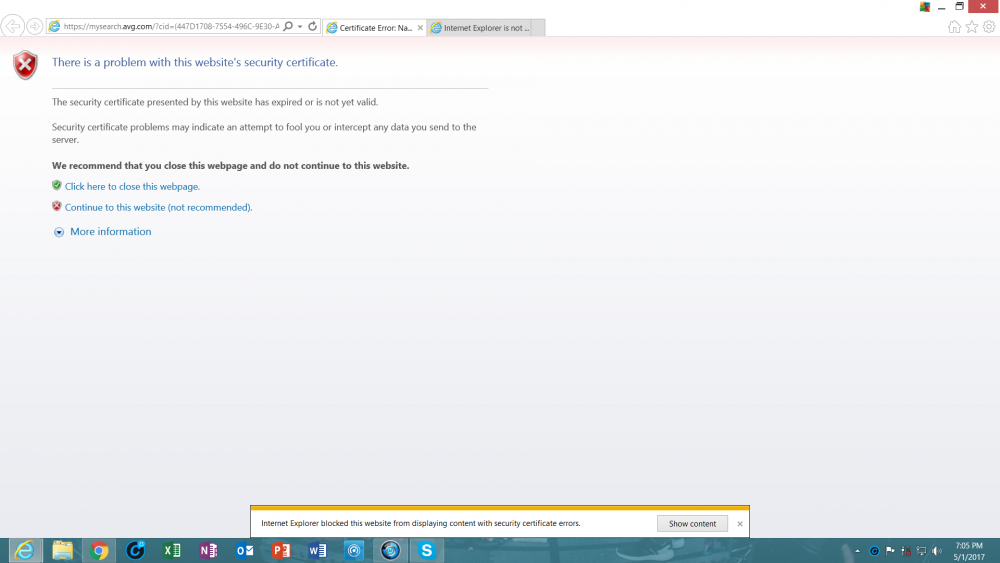Open the blue C app on taskbar
This screenshot has height=563, width=1000.
coord(135,550)
